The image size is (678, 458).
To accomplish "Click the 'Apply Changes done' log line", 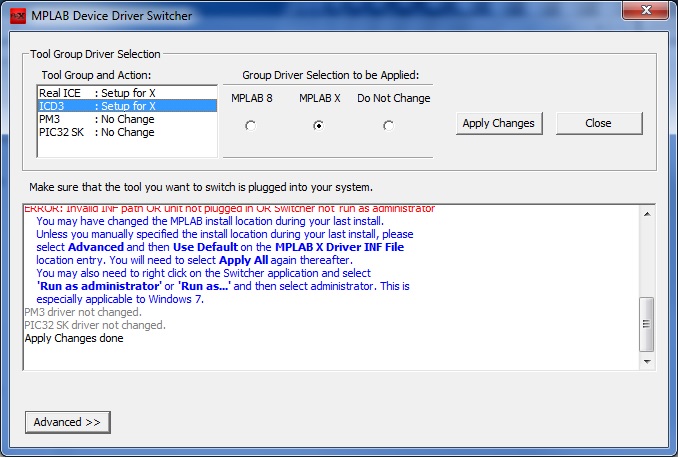I will [74, 338].
